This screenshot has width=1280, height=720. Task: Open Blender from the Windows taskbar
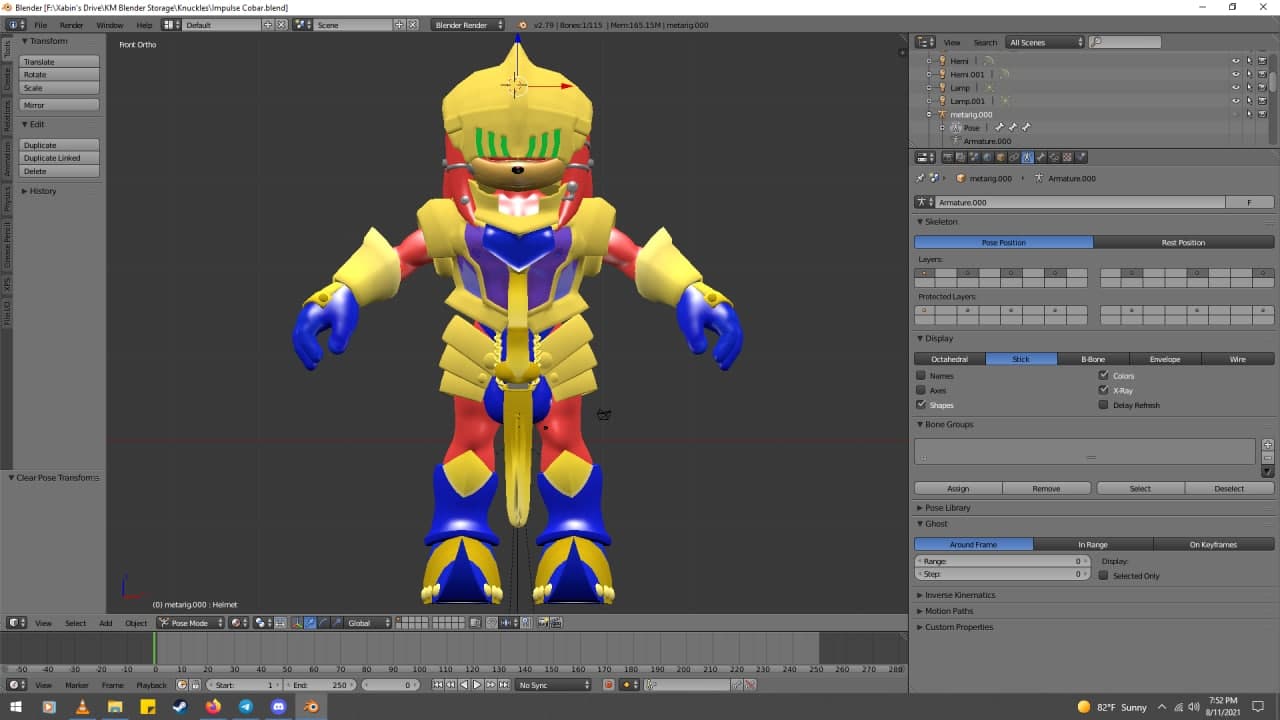click(312, 707)
